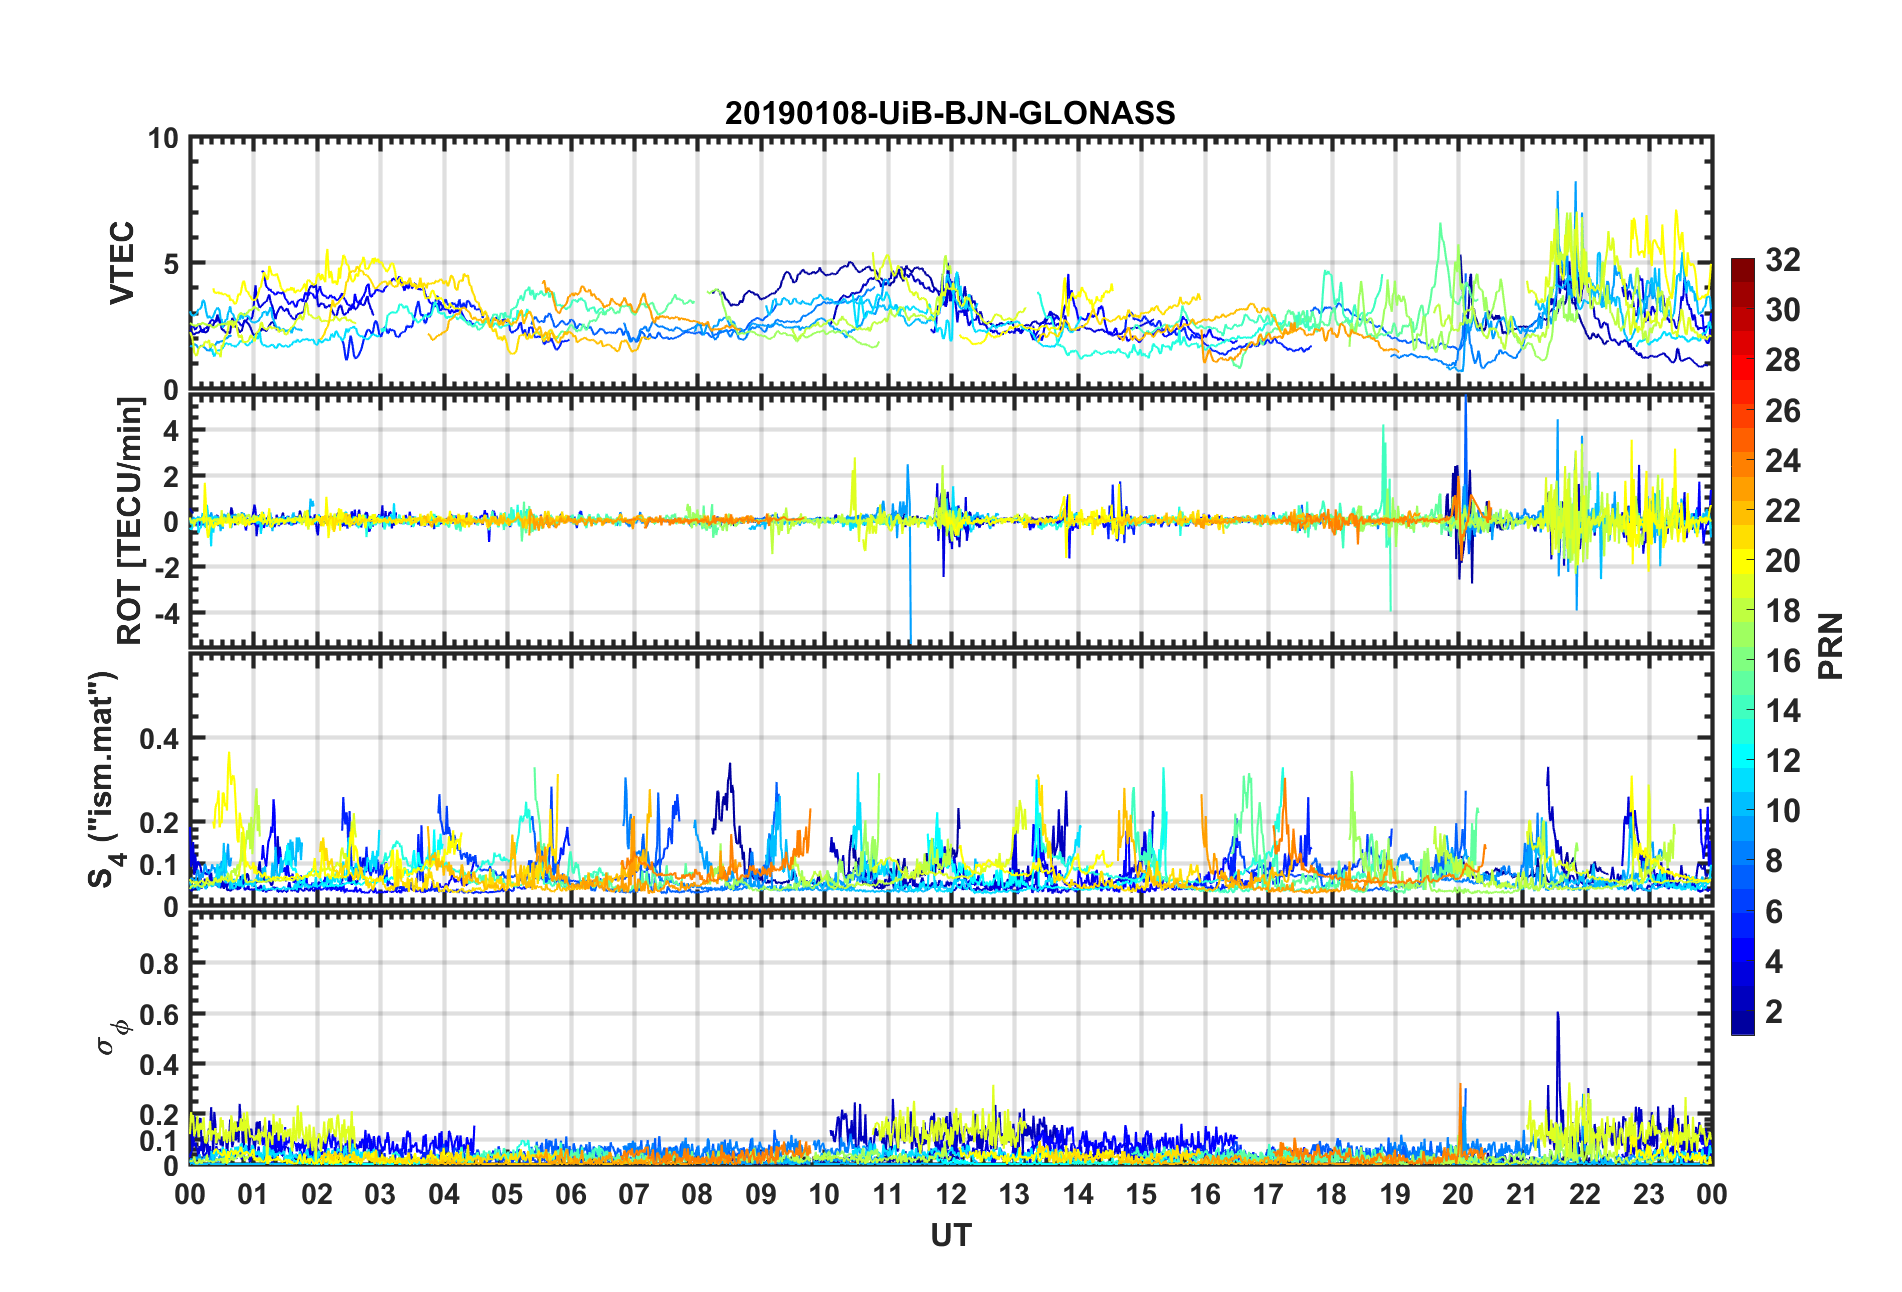Viewport: 1902px width, 1292px height.
Task: Select the "0.4" tick on the S4 axis
Action: pos(159,739)
